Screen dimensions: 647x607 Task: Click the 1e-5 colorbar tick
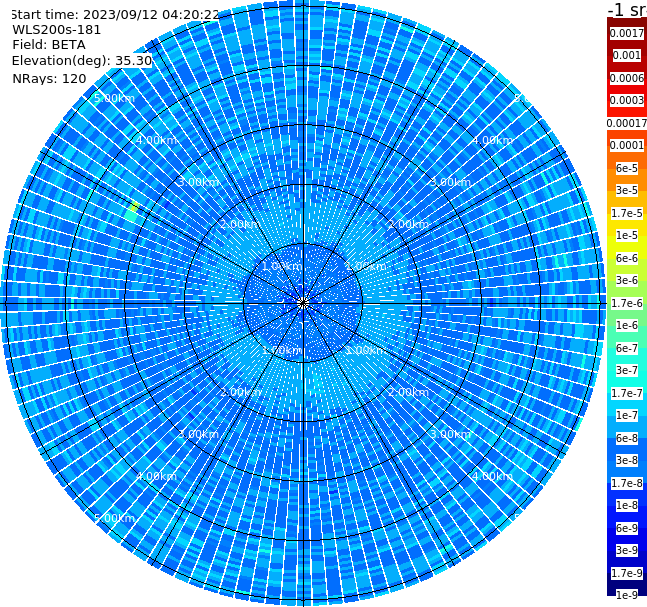627,235
